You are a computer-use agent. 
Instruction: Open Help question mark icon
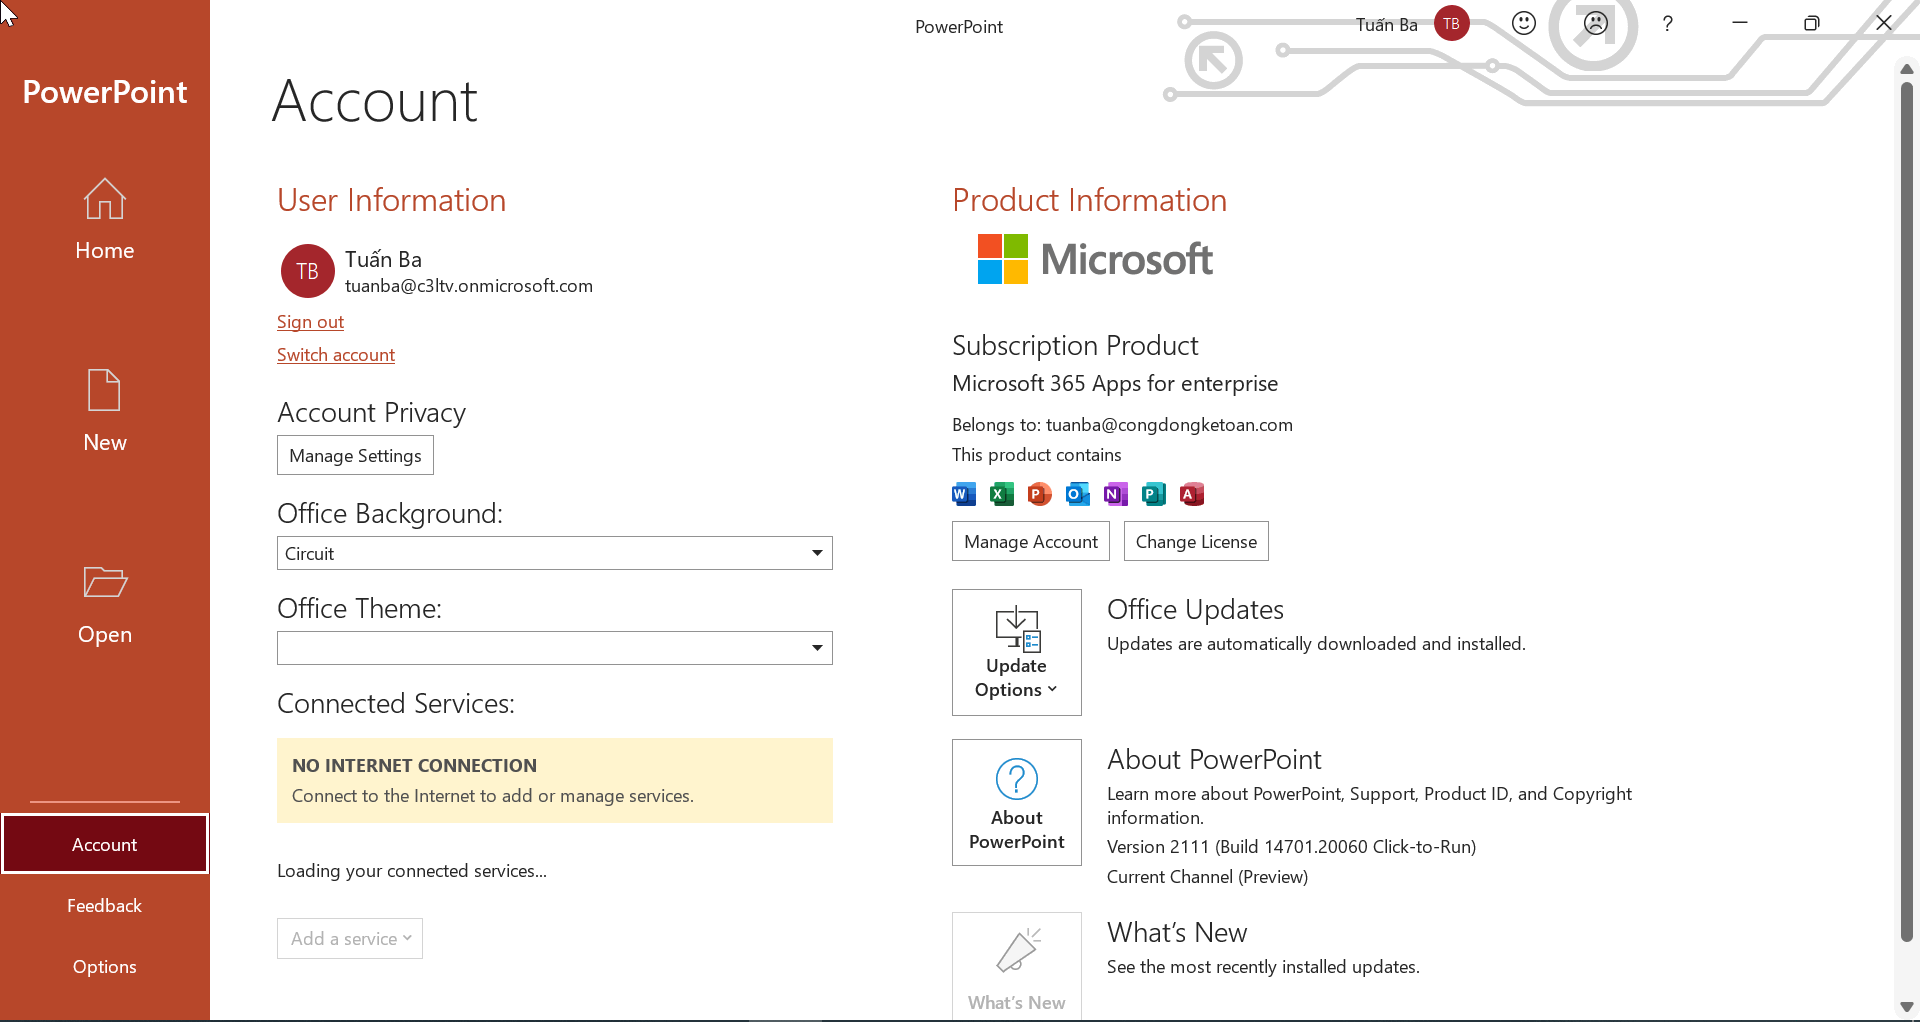click(x=1667, y=23)
